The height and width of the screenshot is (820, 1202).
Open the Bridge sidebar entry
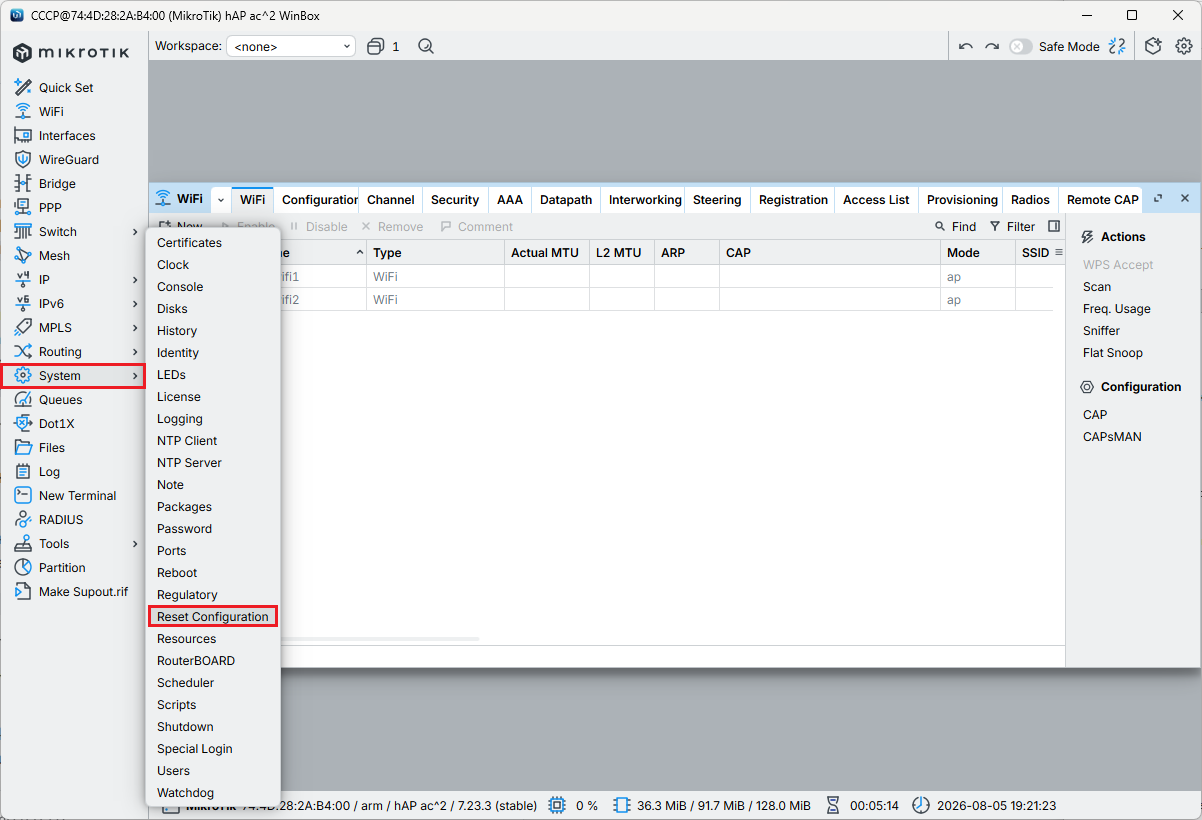pyautogui.click(x=57, y=184)
